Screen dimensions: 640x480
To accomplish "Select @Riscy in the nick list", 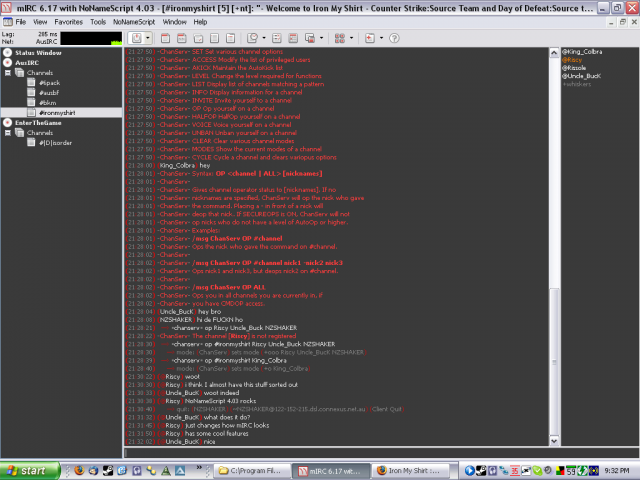I will 572,60.
